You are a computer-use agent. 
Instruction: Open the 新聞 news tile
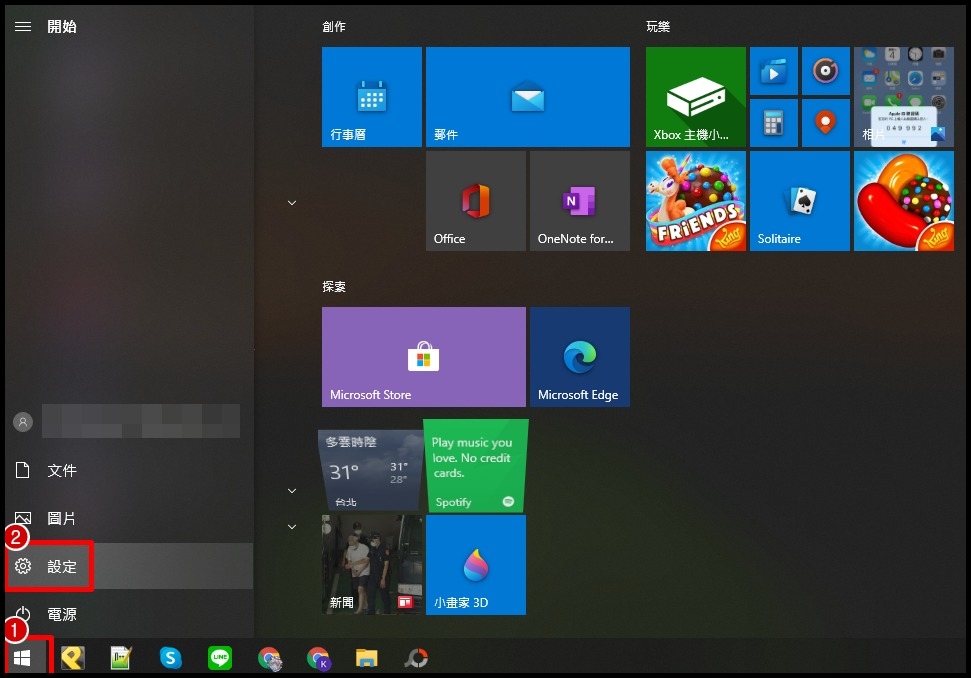pyautogui.click(x=372, y=565)
